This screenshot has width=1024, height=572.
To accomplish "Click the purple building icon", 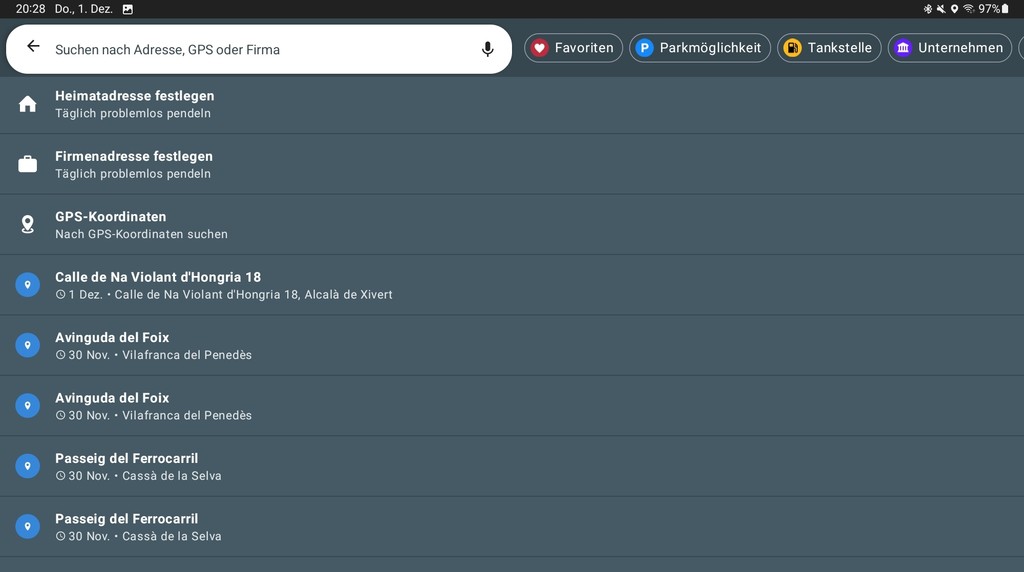I will tap(903, 48).
